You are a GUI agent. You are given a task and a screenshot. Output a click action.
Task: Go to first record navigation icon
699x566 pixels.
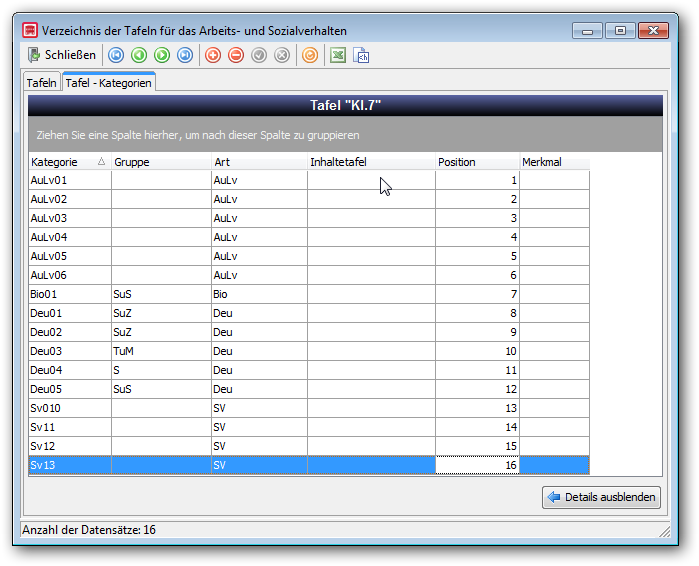tap(116, 55)
